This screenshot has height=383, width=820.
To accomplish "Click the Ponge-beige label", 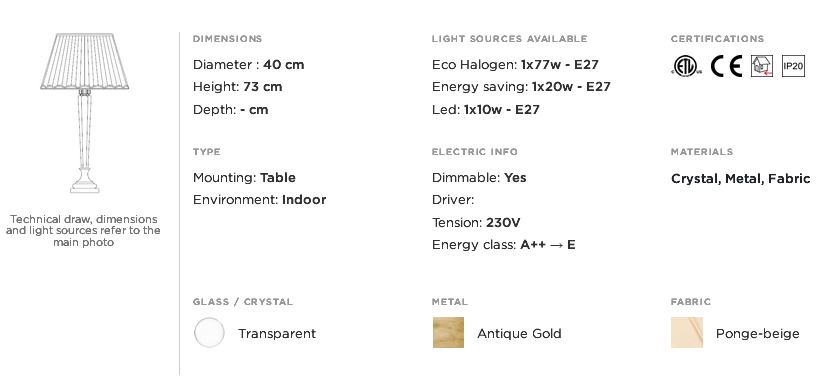I will point(758,334).
